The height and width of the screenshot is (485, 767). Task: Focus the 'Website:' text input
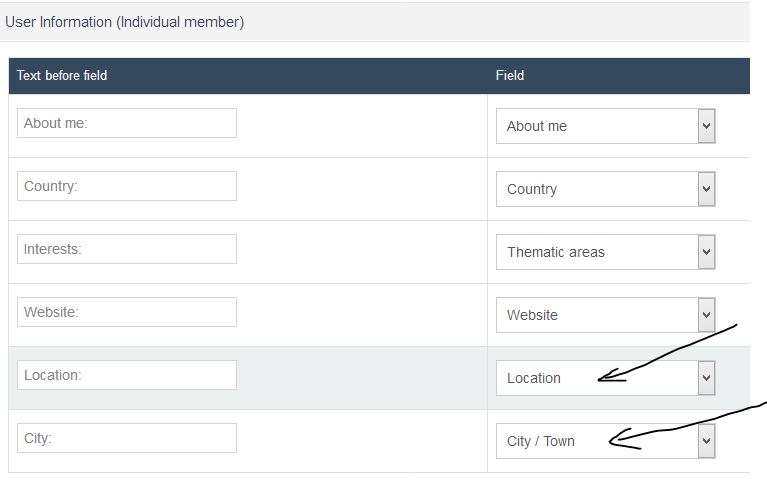[127, 312]
